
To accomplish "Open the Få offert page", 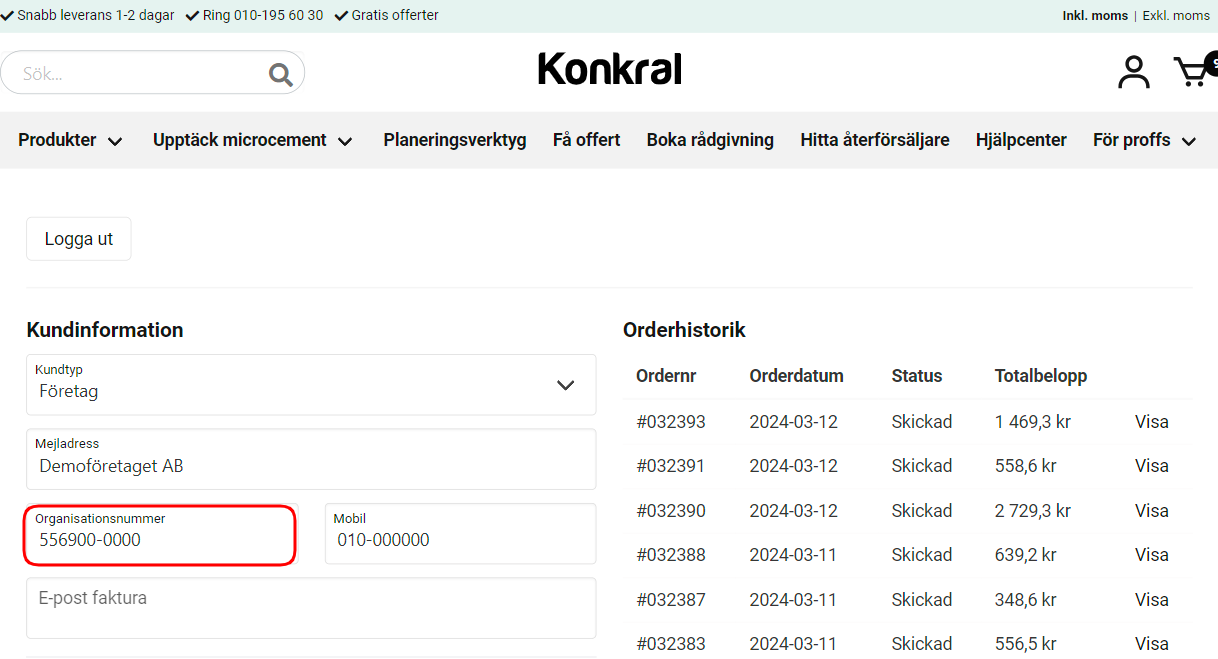I will [x=587, y=140].
